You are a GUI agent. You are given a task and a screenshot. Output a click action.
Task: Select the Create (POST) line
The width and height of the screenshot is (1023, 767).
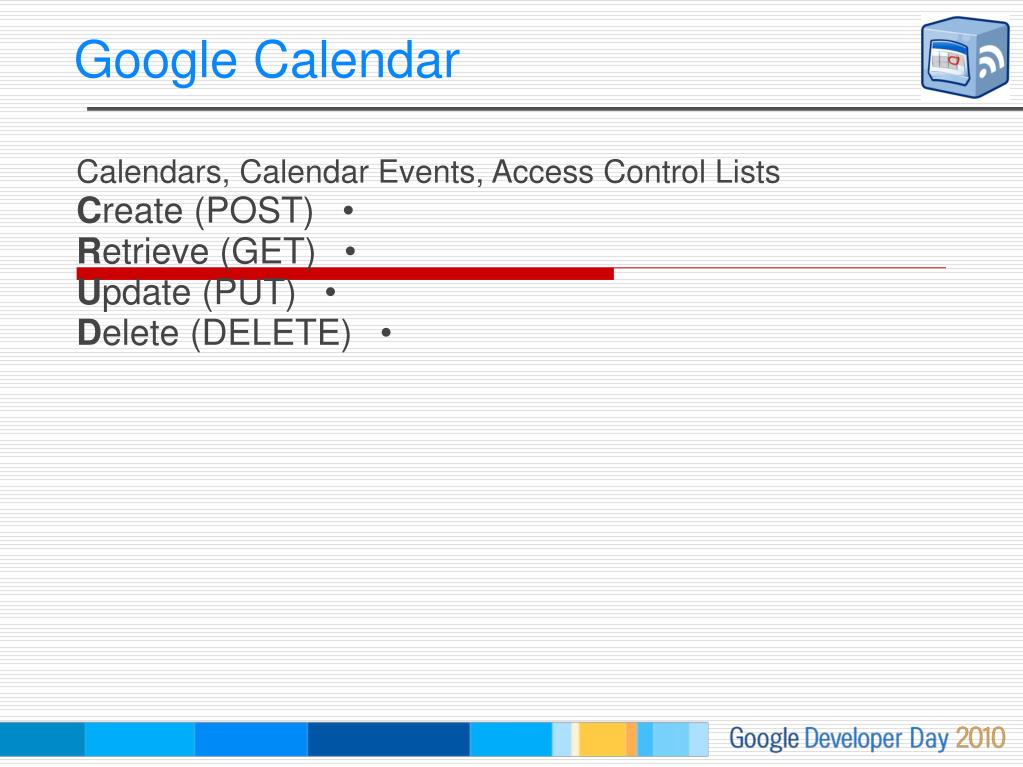[x=195, y=211]
